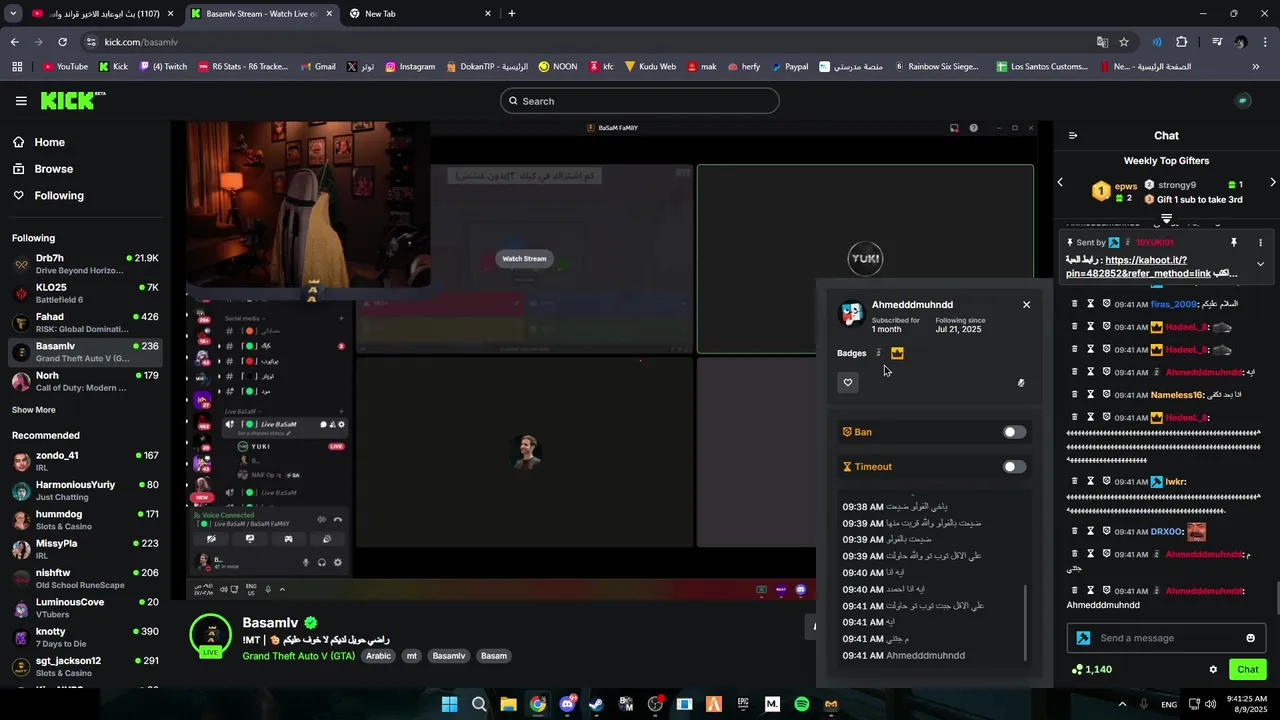Click Basamlv channel avatar with LIVE badge
The height and width of the screenshot is (720, 1280).
[x=211, y=635]
